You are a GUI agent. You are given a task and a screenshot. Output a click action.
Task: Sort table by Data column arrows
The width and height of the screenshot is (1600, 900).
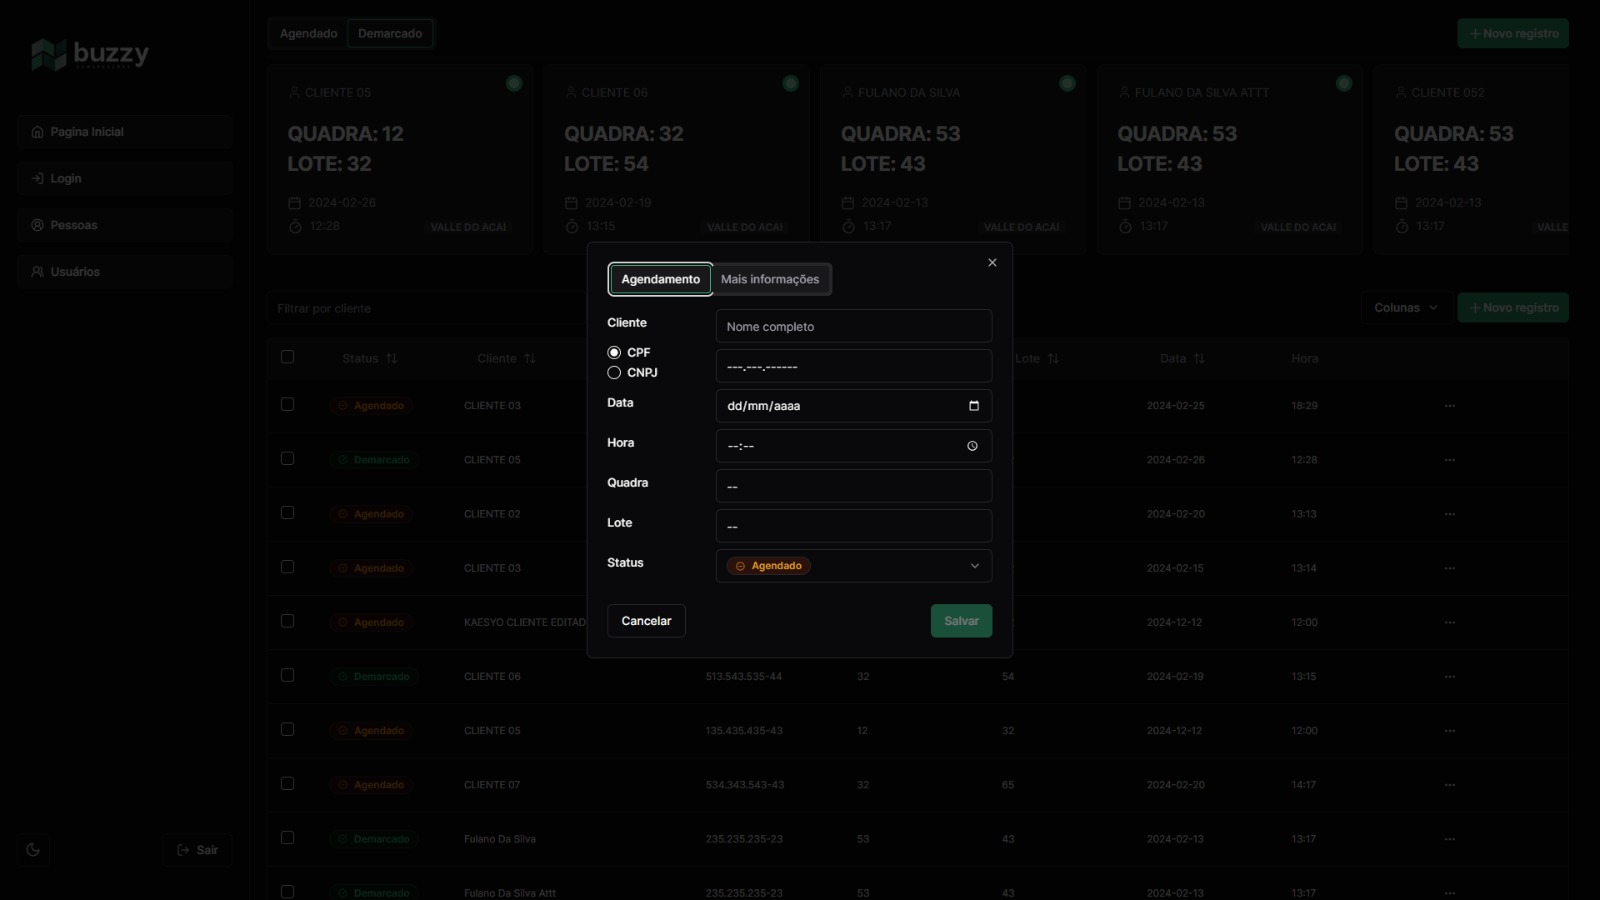pyautogui.click(x=1198, y=359)
